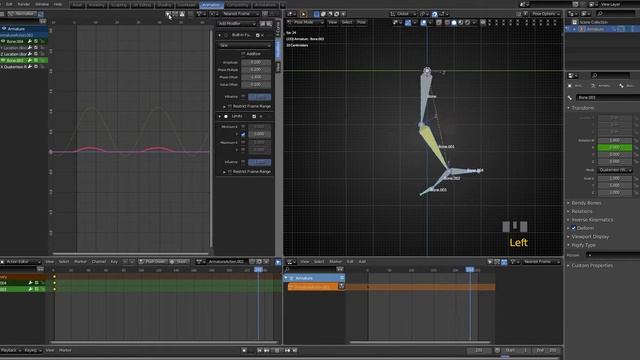Select solid viewport shading icon
Viewport: 640px width, 360px height.
point(453,22)
